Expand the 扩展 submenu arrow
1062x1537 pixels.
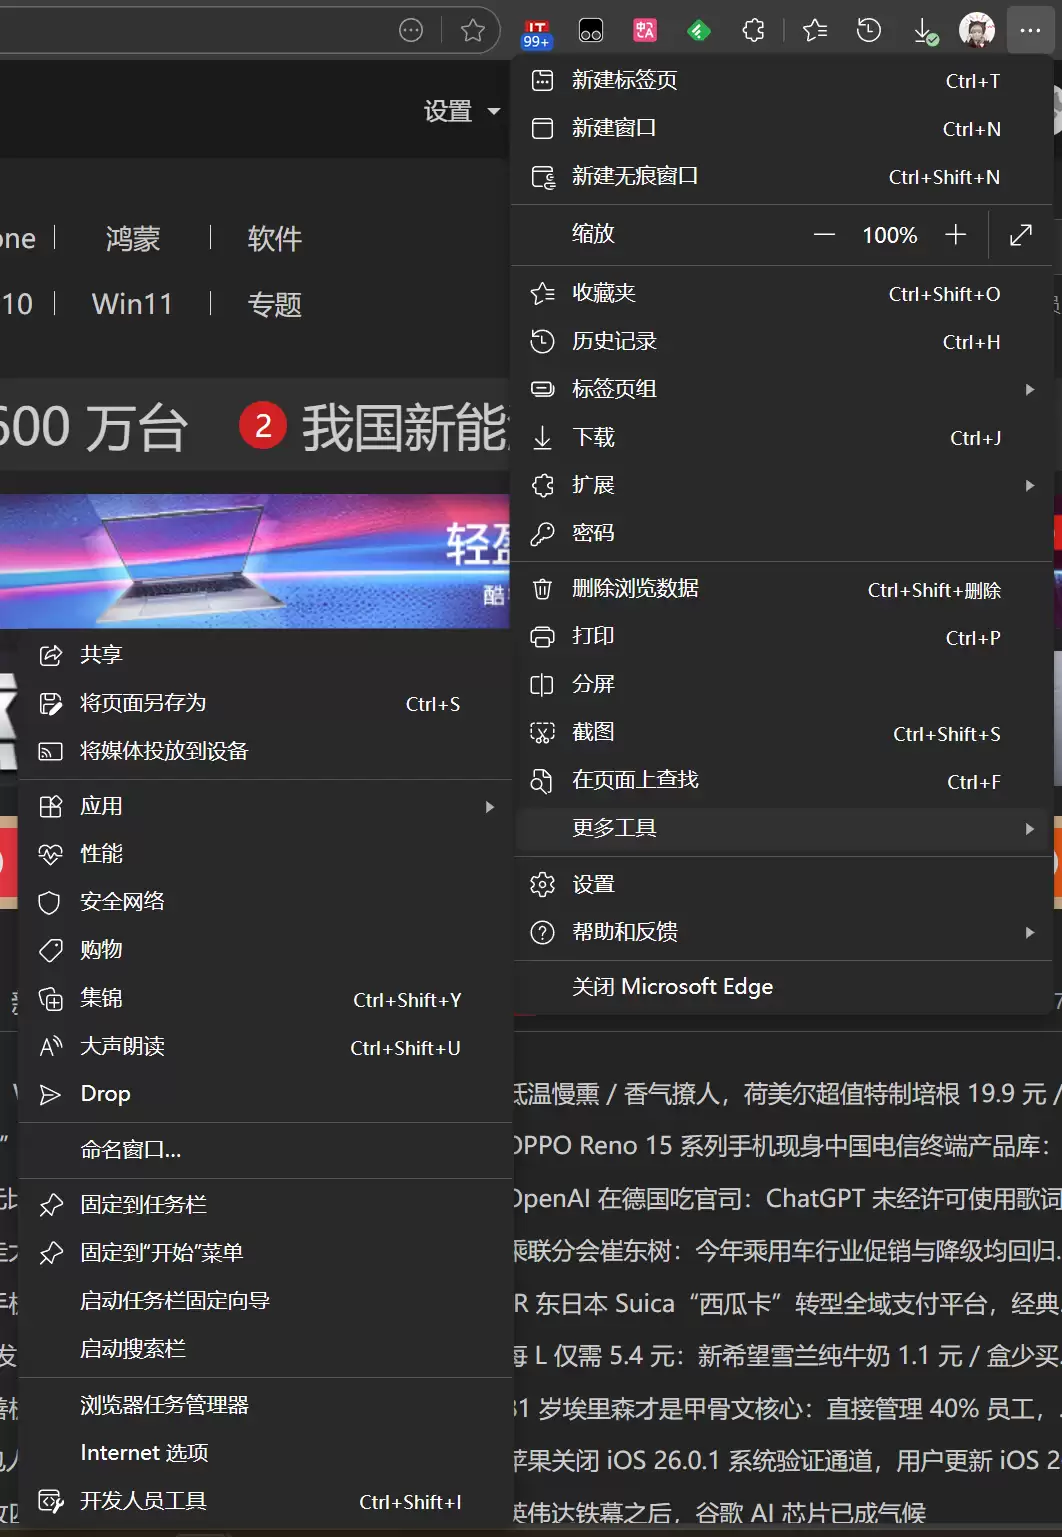tap(1030, 485)
